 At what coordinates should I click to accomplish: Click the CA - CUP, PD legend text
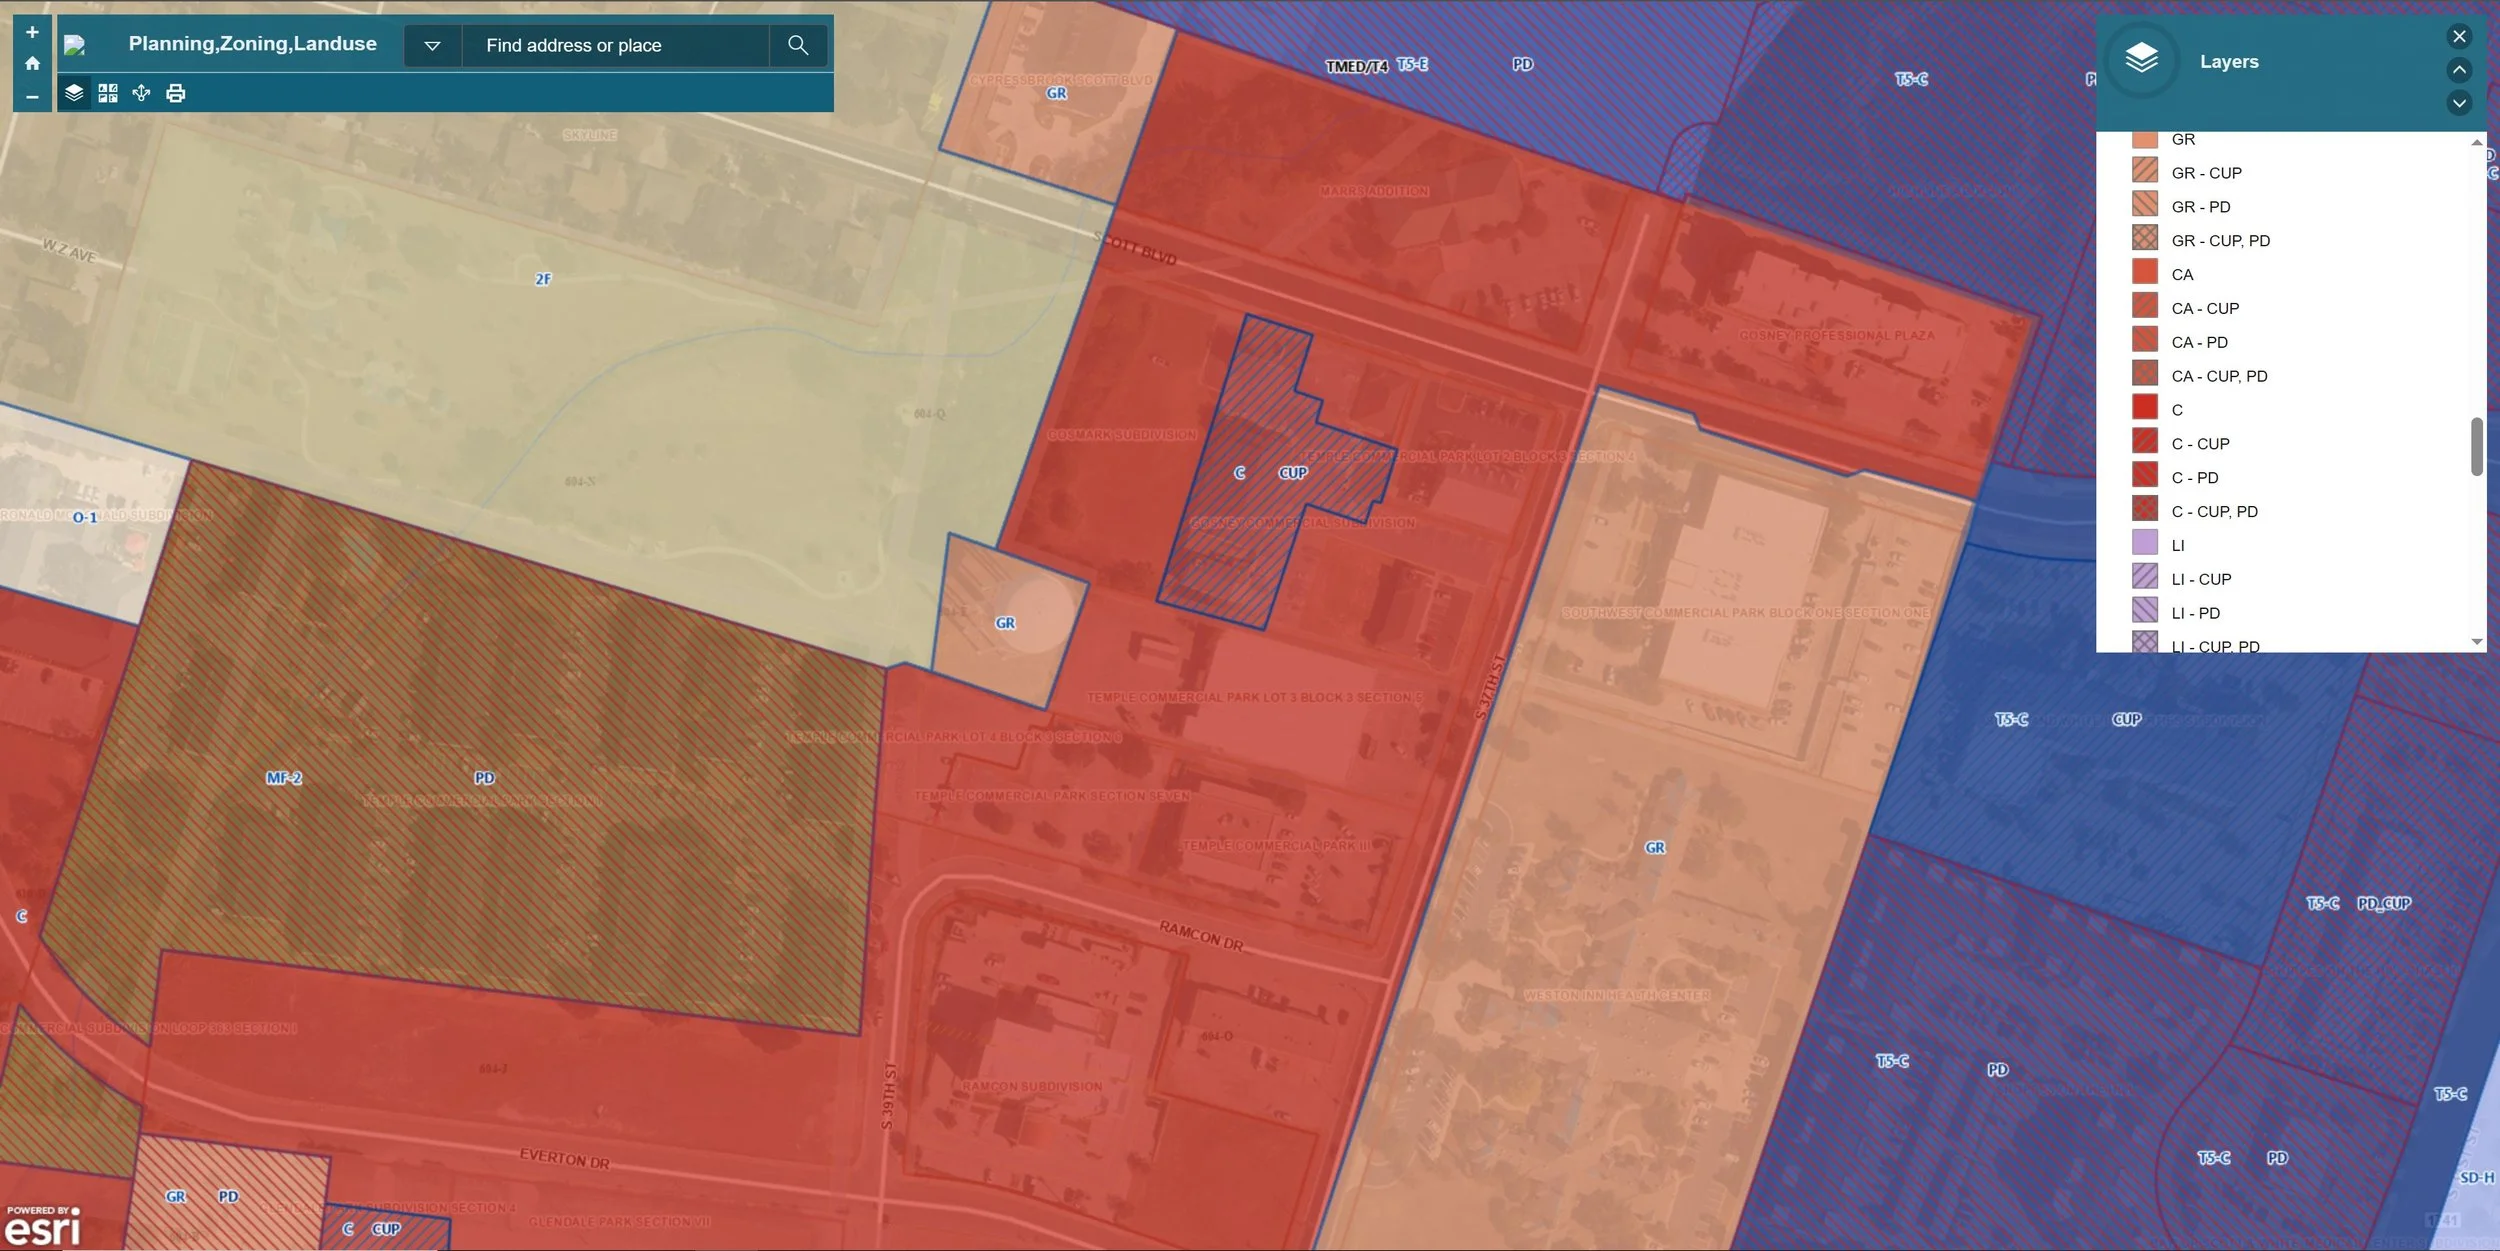click(2219, 376)
